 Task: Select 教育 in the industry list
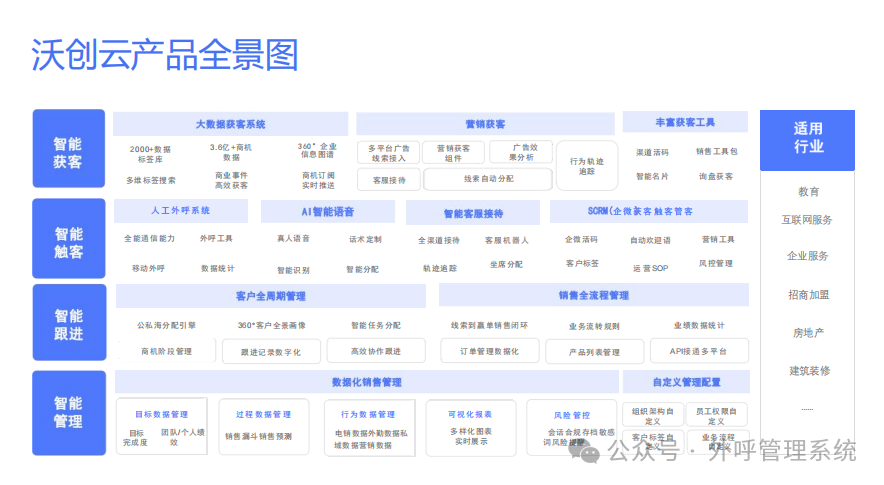click(808, 192)
